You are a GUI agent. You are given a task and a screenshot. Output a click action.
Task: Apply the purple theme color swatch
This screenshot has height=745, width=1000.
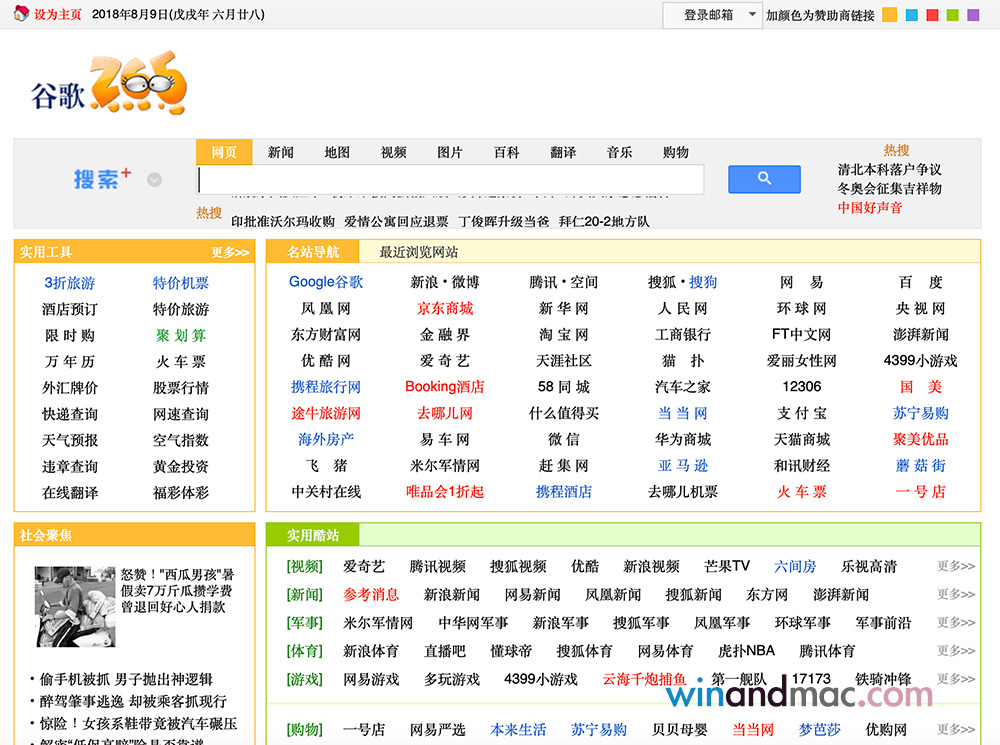(x=973, y=15)
